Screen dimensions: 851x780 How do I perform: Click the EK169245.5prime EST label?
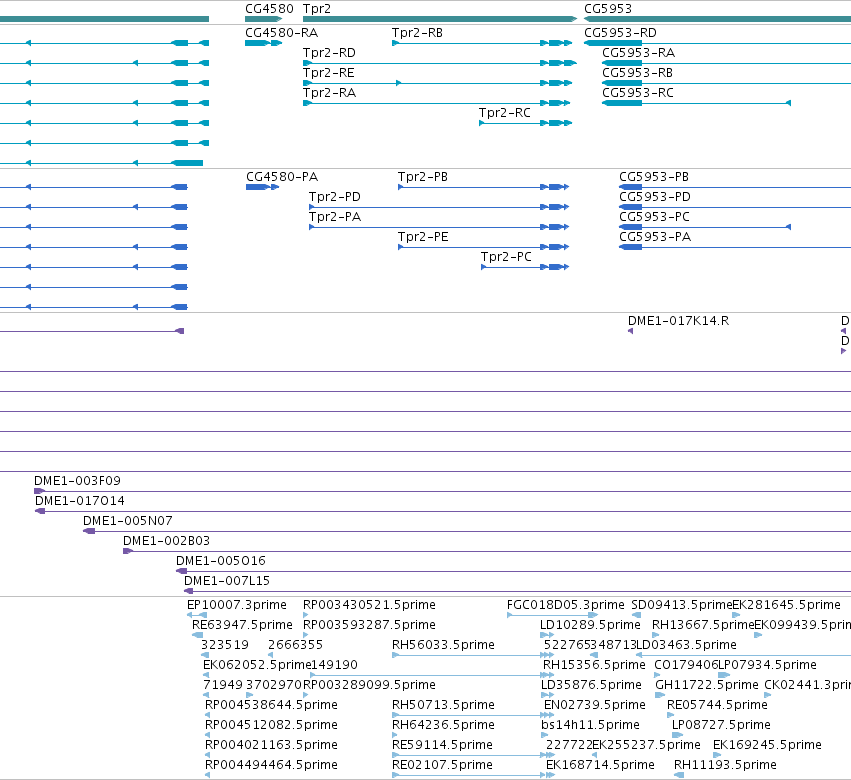(x=767, y=745)
